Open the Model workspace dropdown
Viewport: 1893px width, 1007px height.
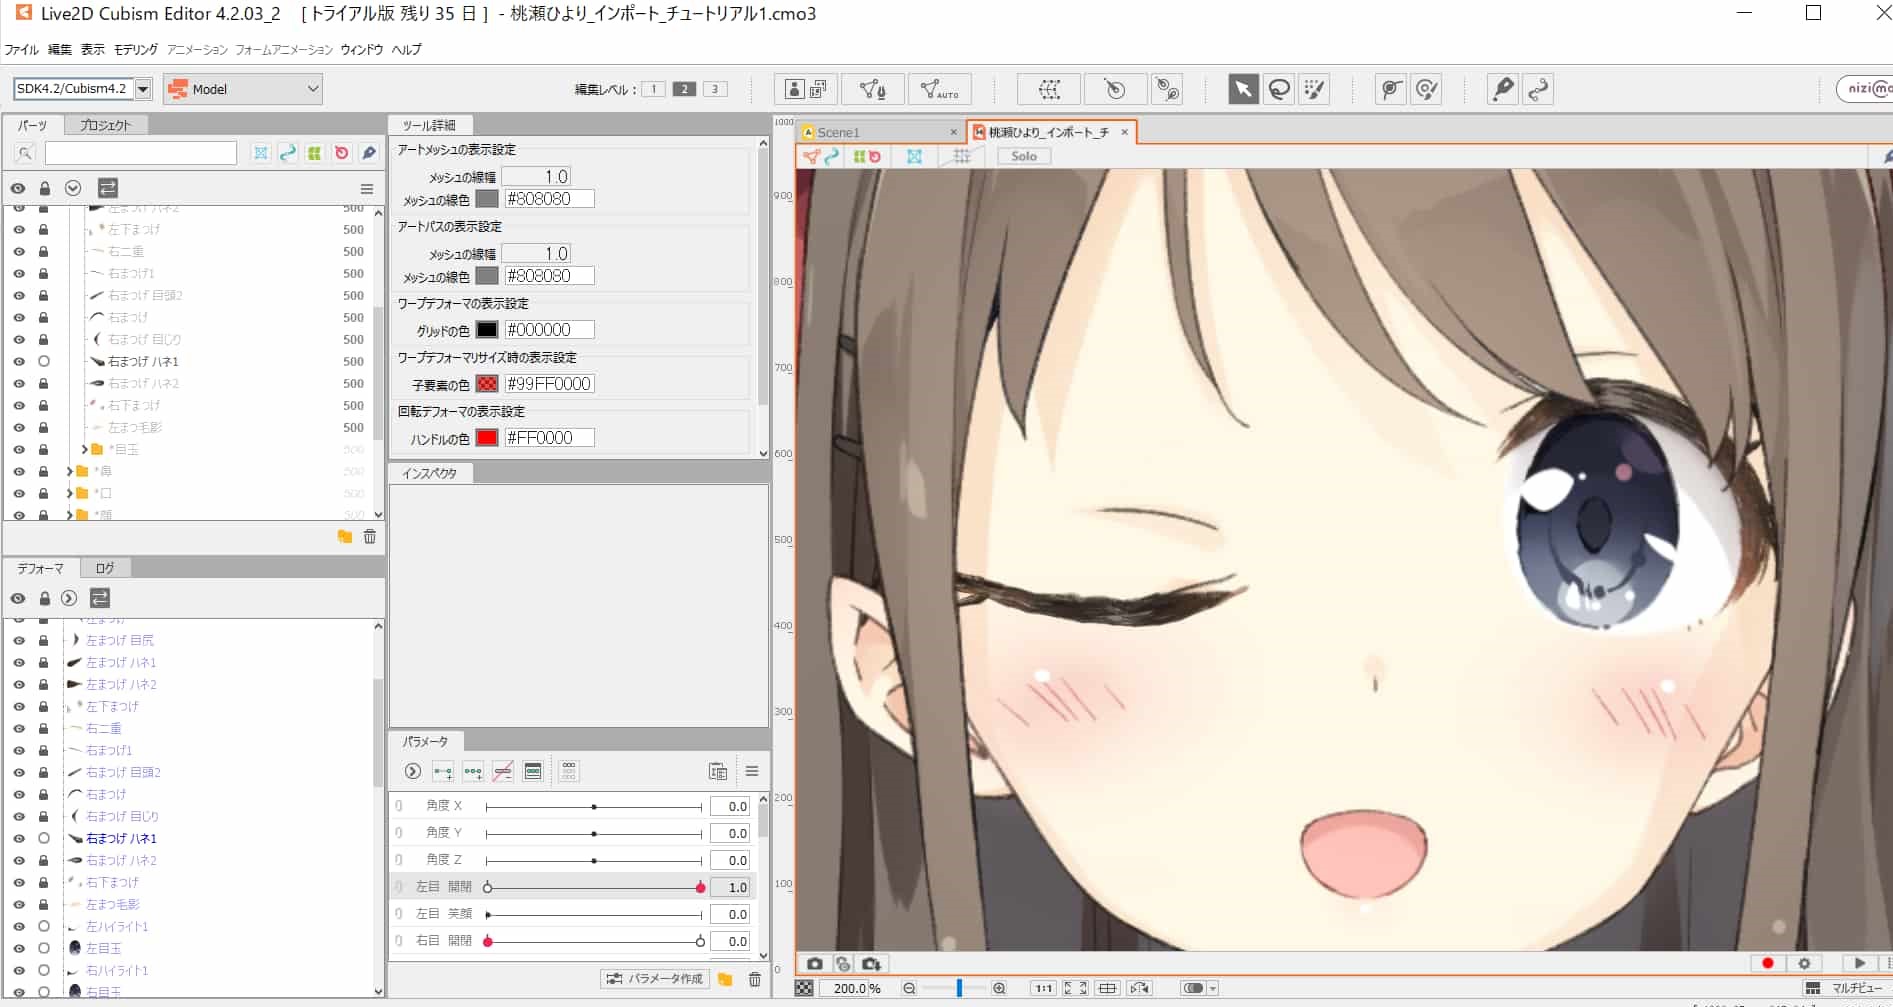pyautogui.click(x=243, y=89)
